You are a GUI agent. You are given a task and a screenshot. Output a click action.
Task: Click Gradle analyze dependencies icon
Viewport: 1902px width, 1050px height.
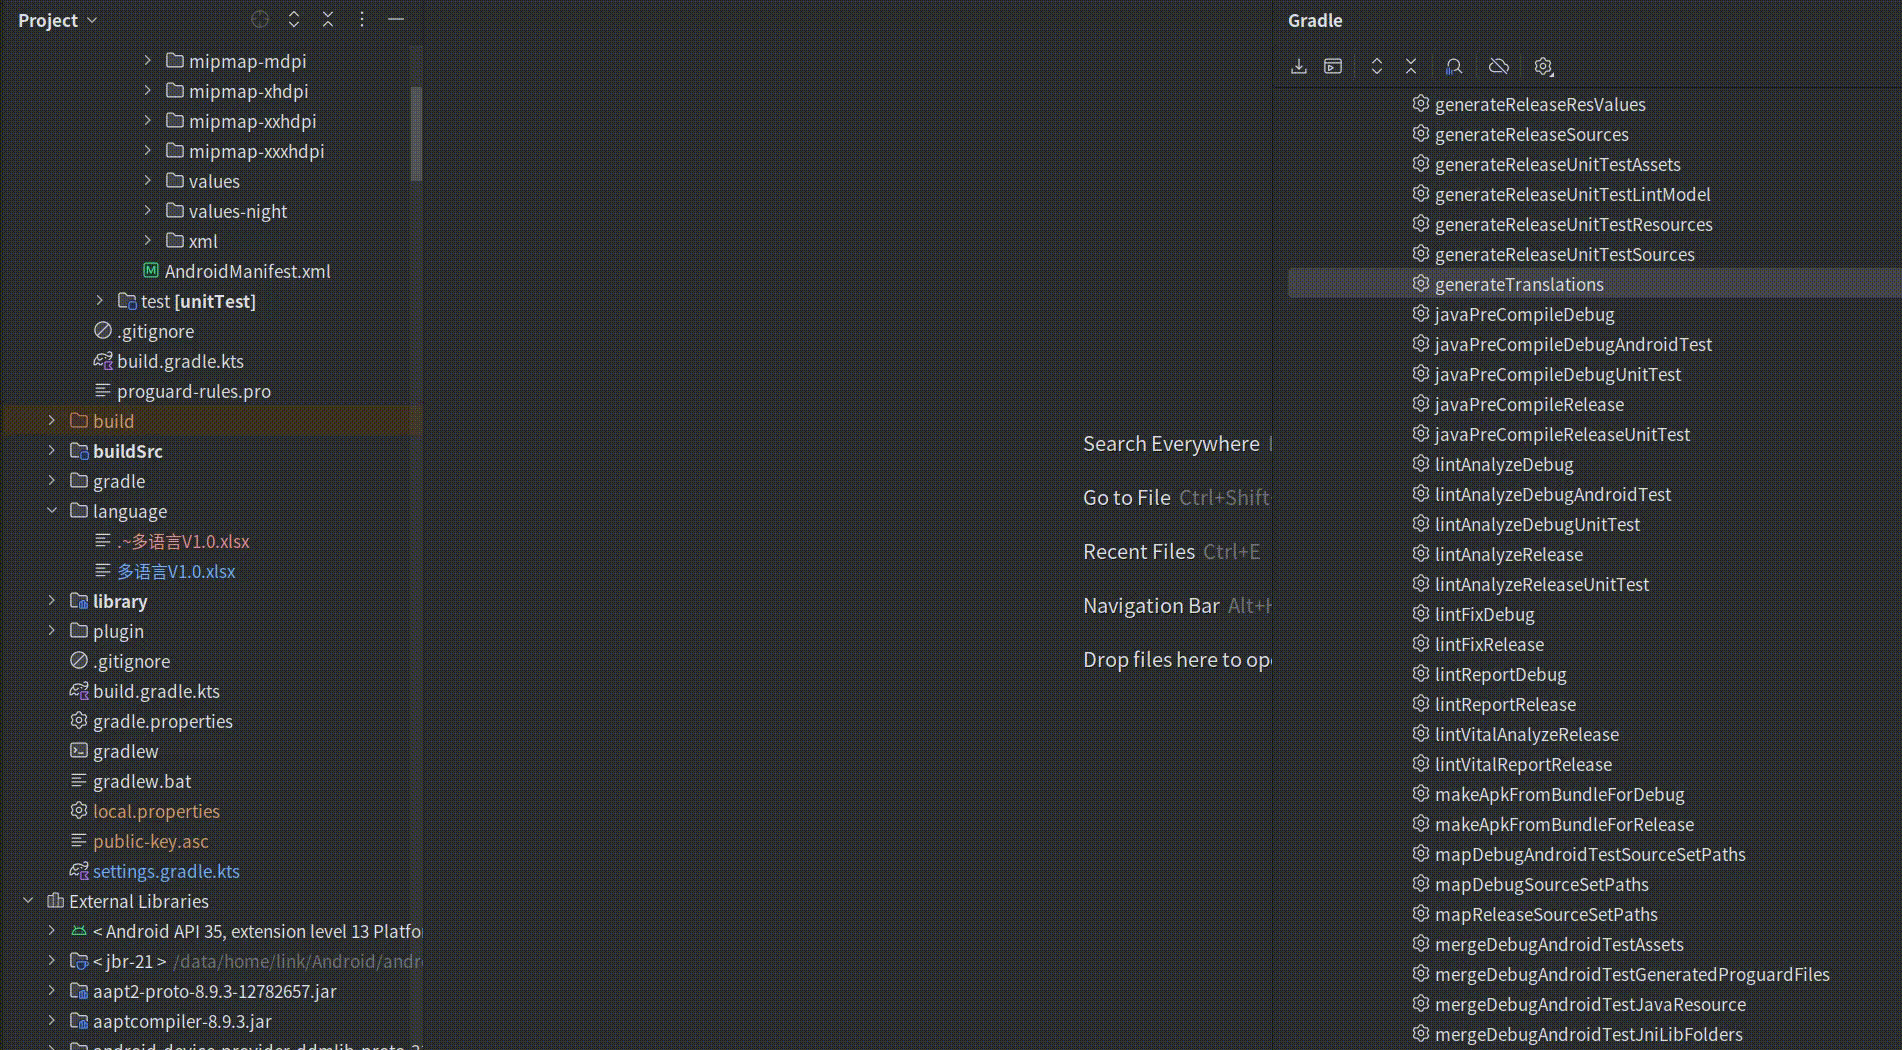click(1454, 66)
